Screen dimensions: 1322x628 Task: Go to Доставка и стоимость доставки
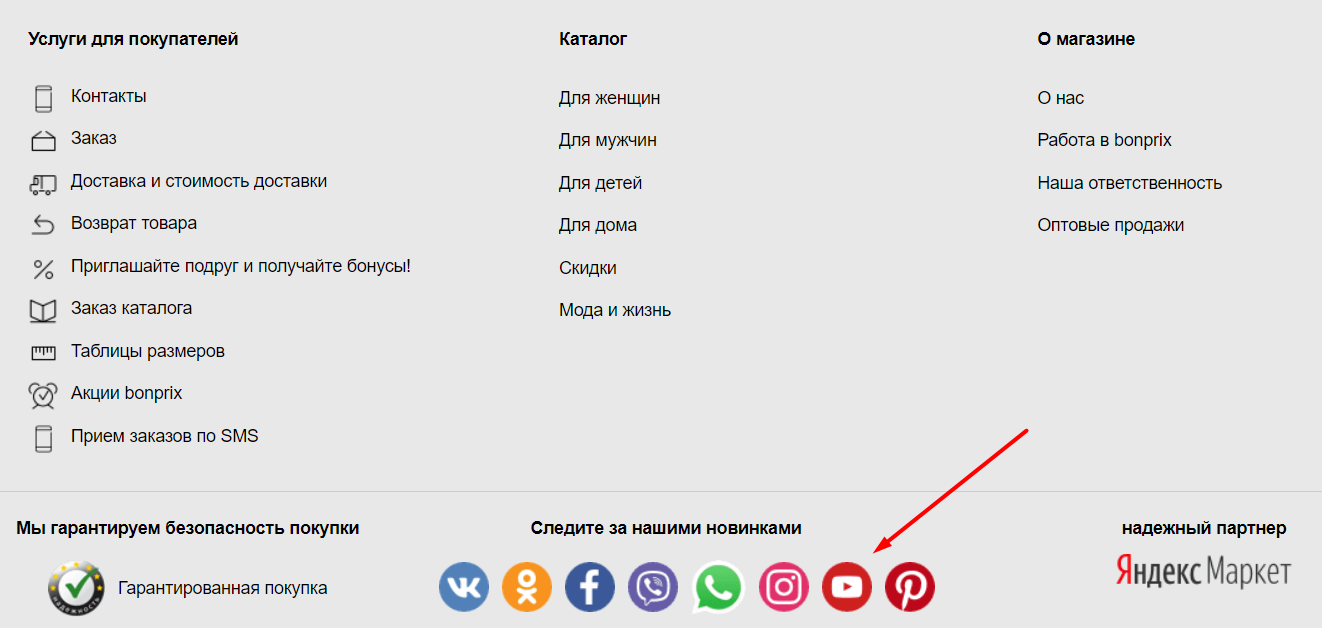[x=199, y=181]
